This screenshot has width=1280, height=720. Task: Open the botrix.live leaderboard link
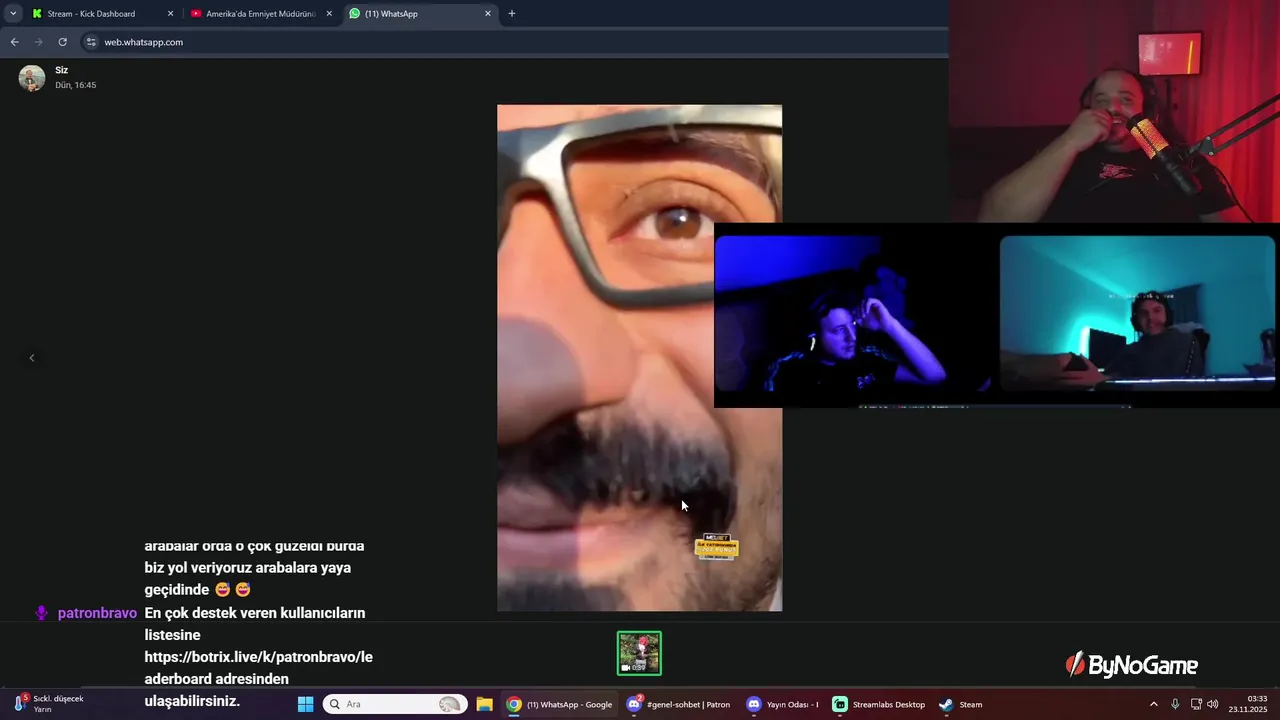258,668
